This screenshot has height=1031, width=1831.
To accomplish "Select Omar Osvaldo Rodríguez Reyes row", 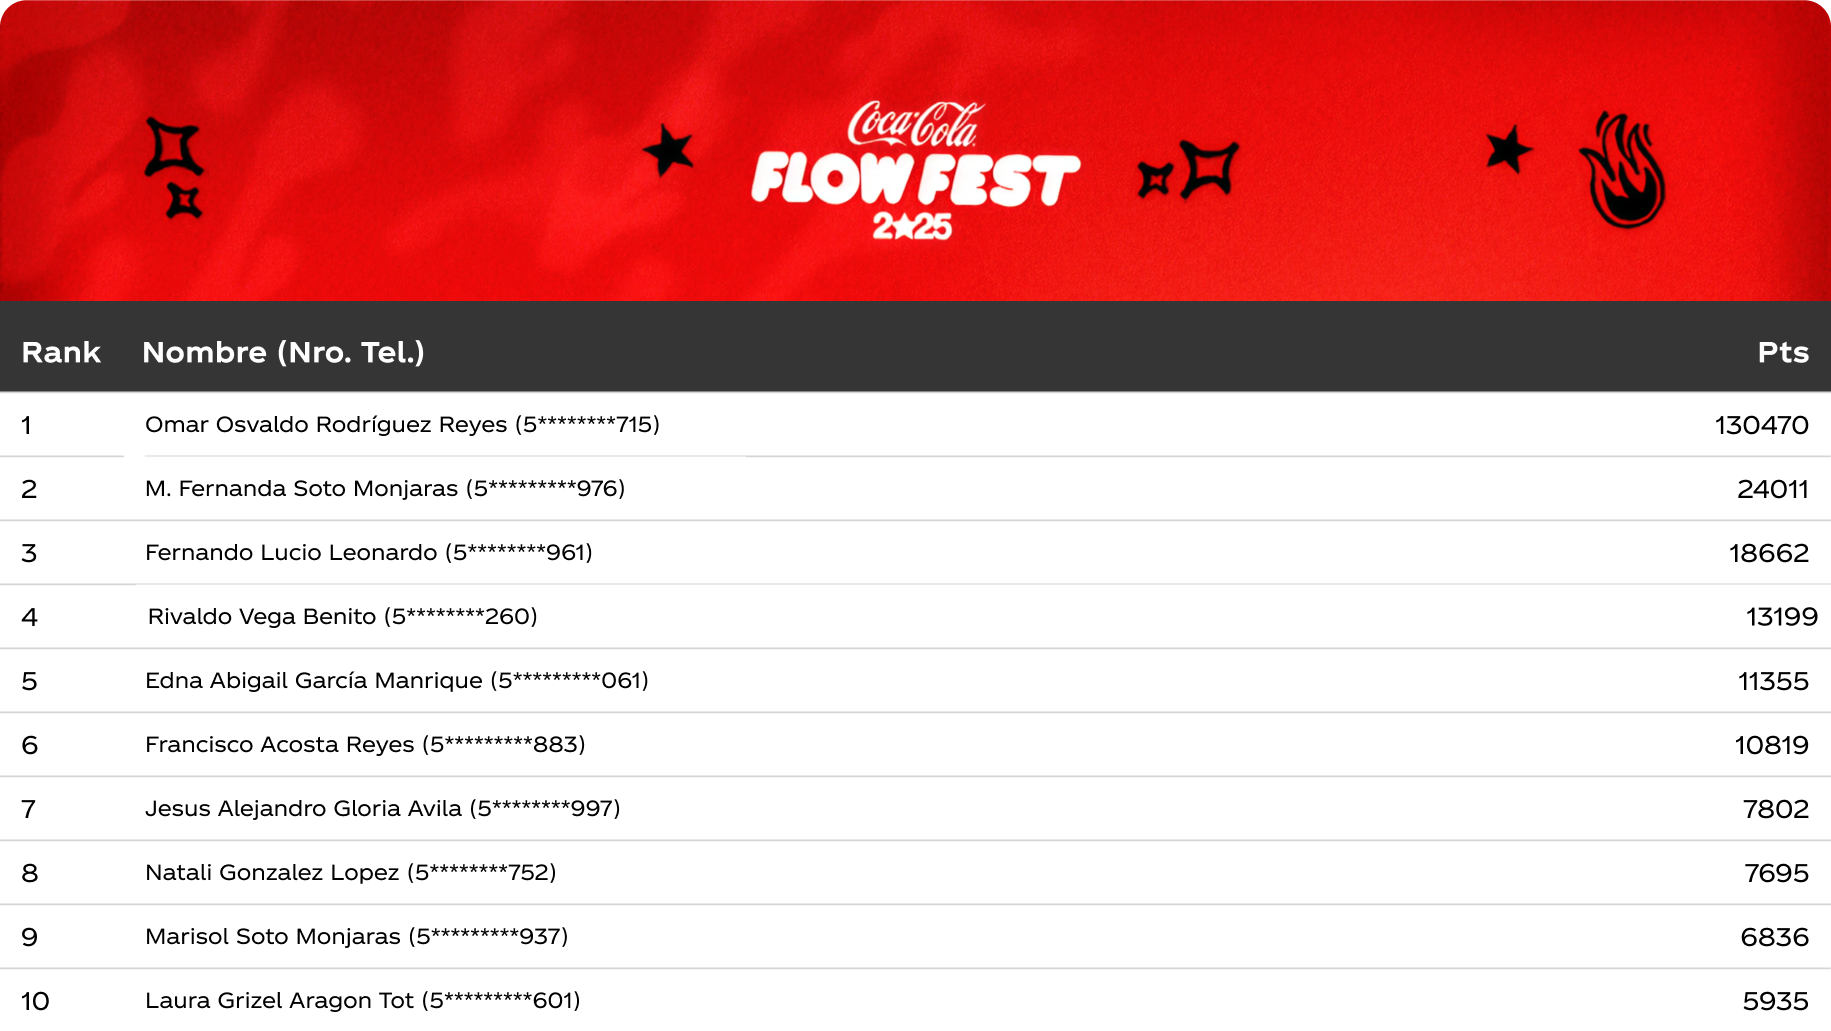I will coord(402,425).
